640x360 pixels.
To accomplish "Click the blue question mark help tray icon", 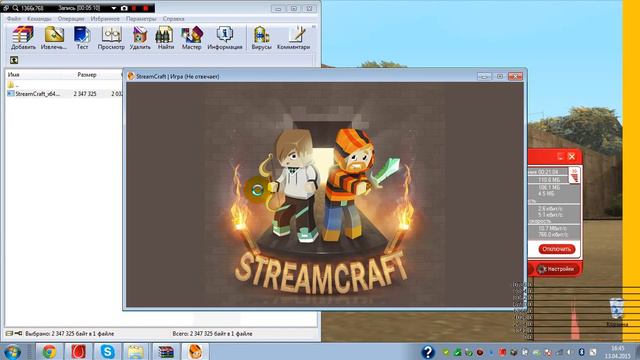I will tap(427, 351).
